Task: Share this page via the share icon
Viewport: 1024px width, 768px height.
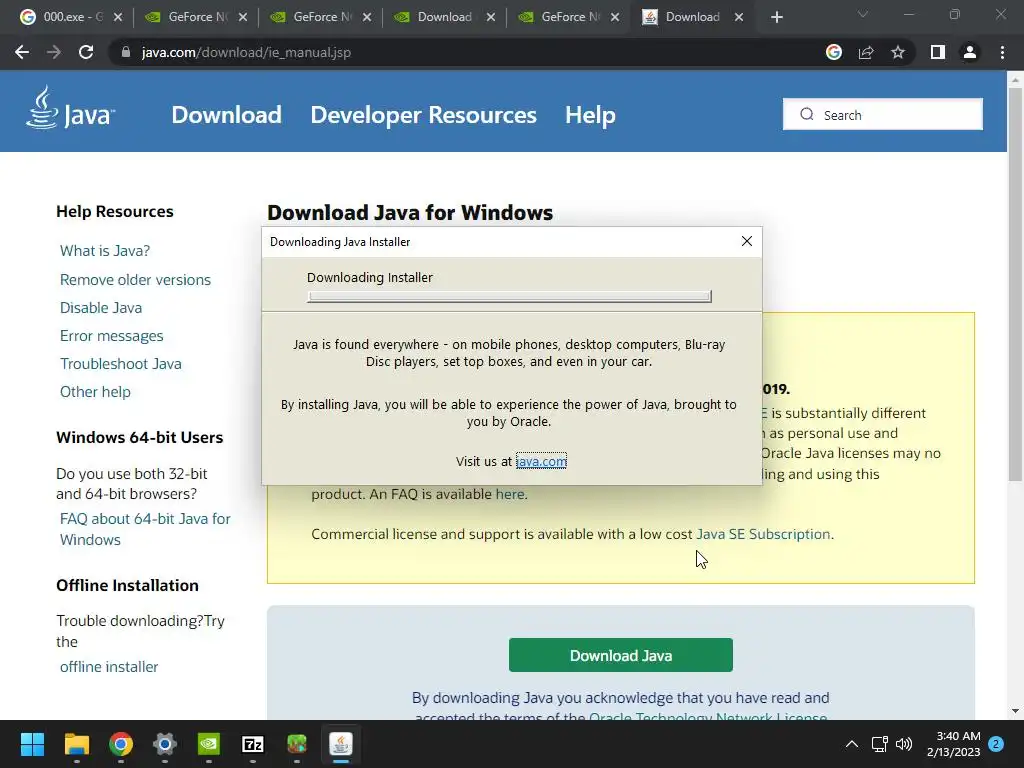Action: point(866,52)
